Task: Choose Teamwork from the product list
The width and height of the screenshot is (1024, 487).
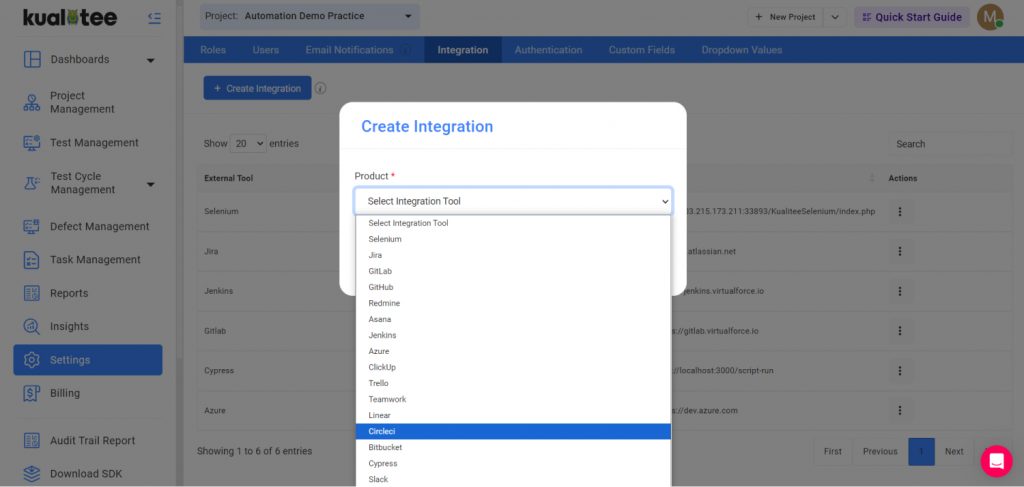Action: coord(513,399)
